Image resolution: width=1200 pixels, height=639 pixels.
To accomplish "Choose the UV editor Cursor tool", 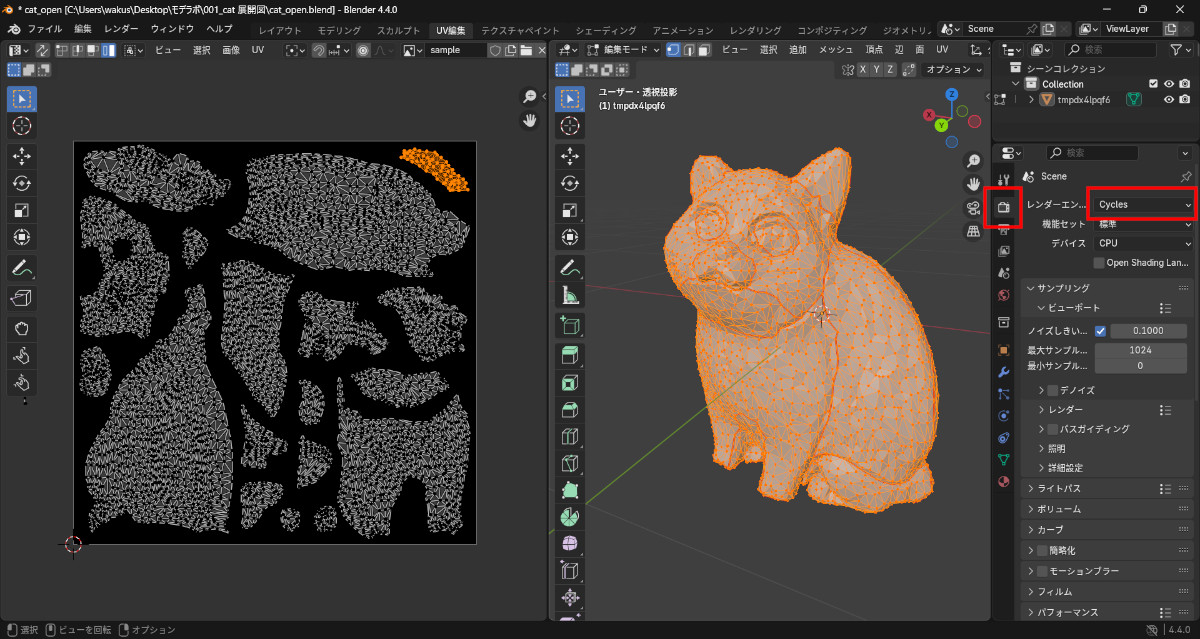I will (22, 126).
